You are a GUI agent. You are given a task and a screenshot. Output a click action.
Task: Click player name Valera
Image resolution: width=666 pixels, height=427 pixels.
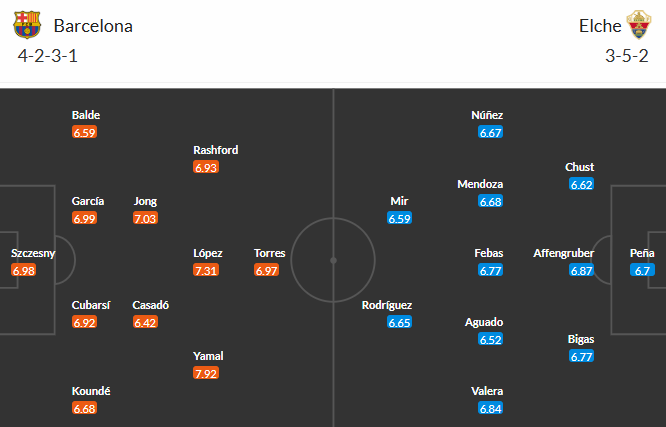[488, 391]
